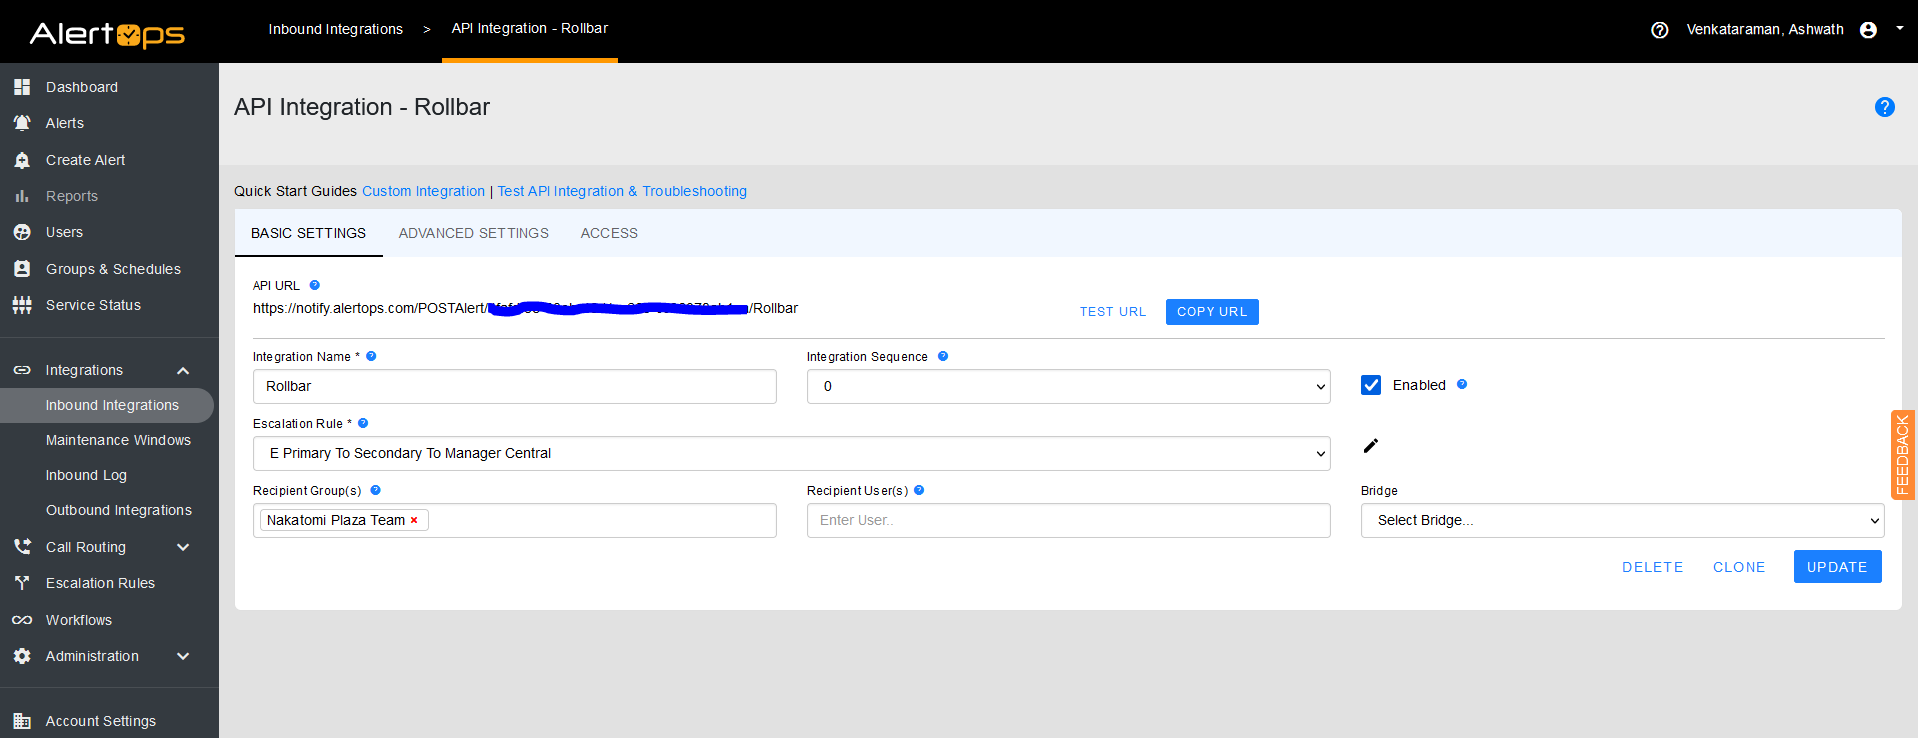1918x738 pixels.
Task: Switch to the Advanced Settings tab
Action: pos(473,233)
